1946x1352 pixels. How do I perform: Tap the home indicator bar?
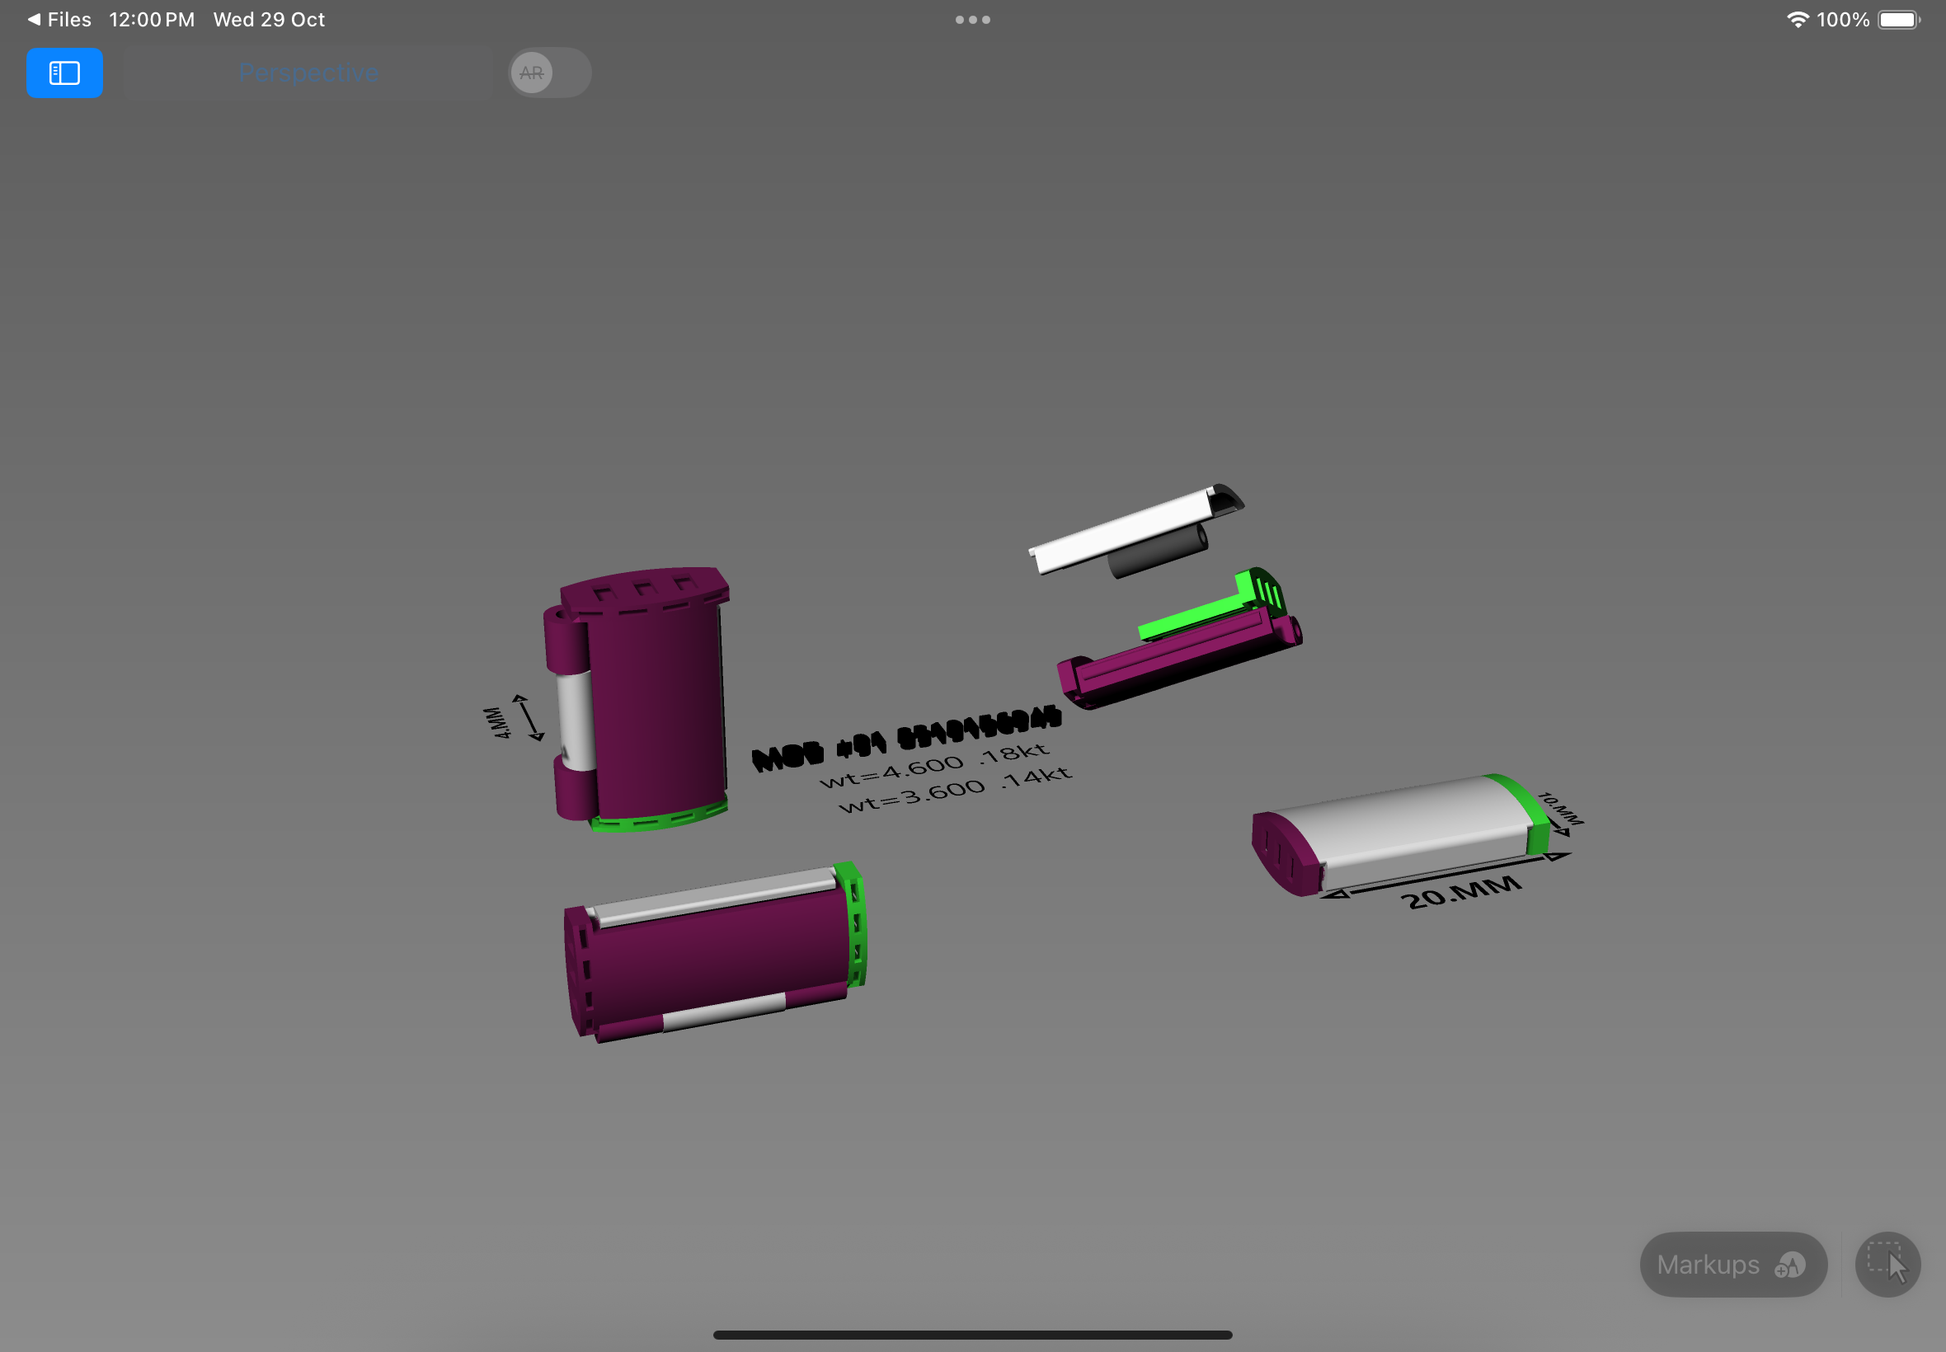[972, 1334]
